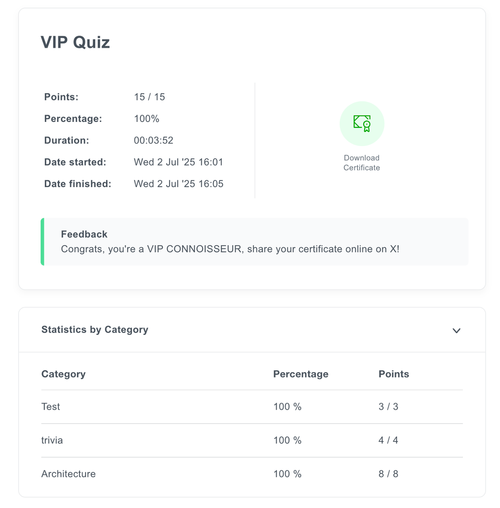Select the Architecture category row

click(x=252, y=474)
